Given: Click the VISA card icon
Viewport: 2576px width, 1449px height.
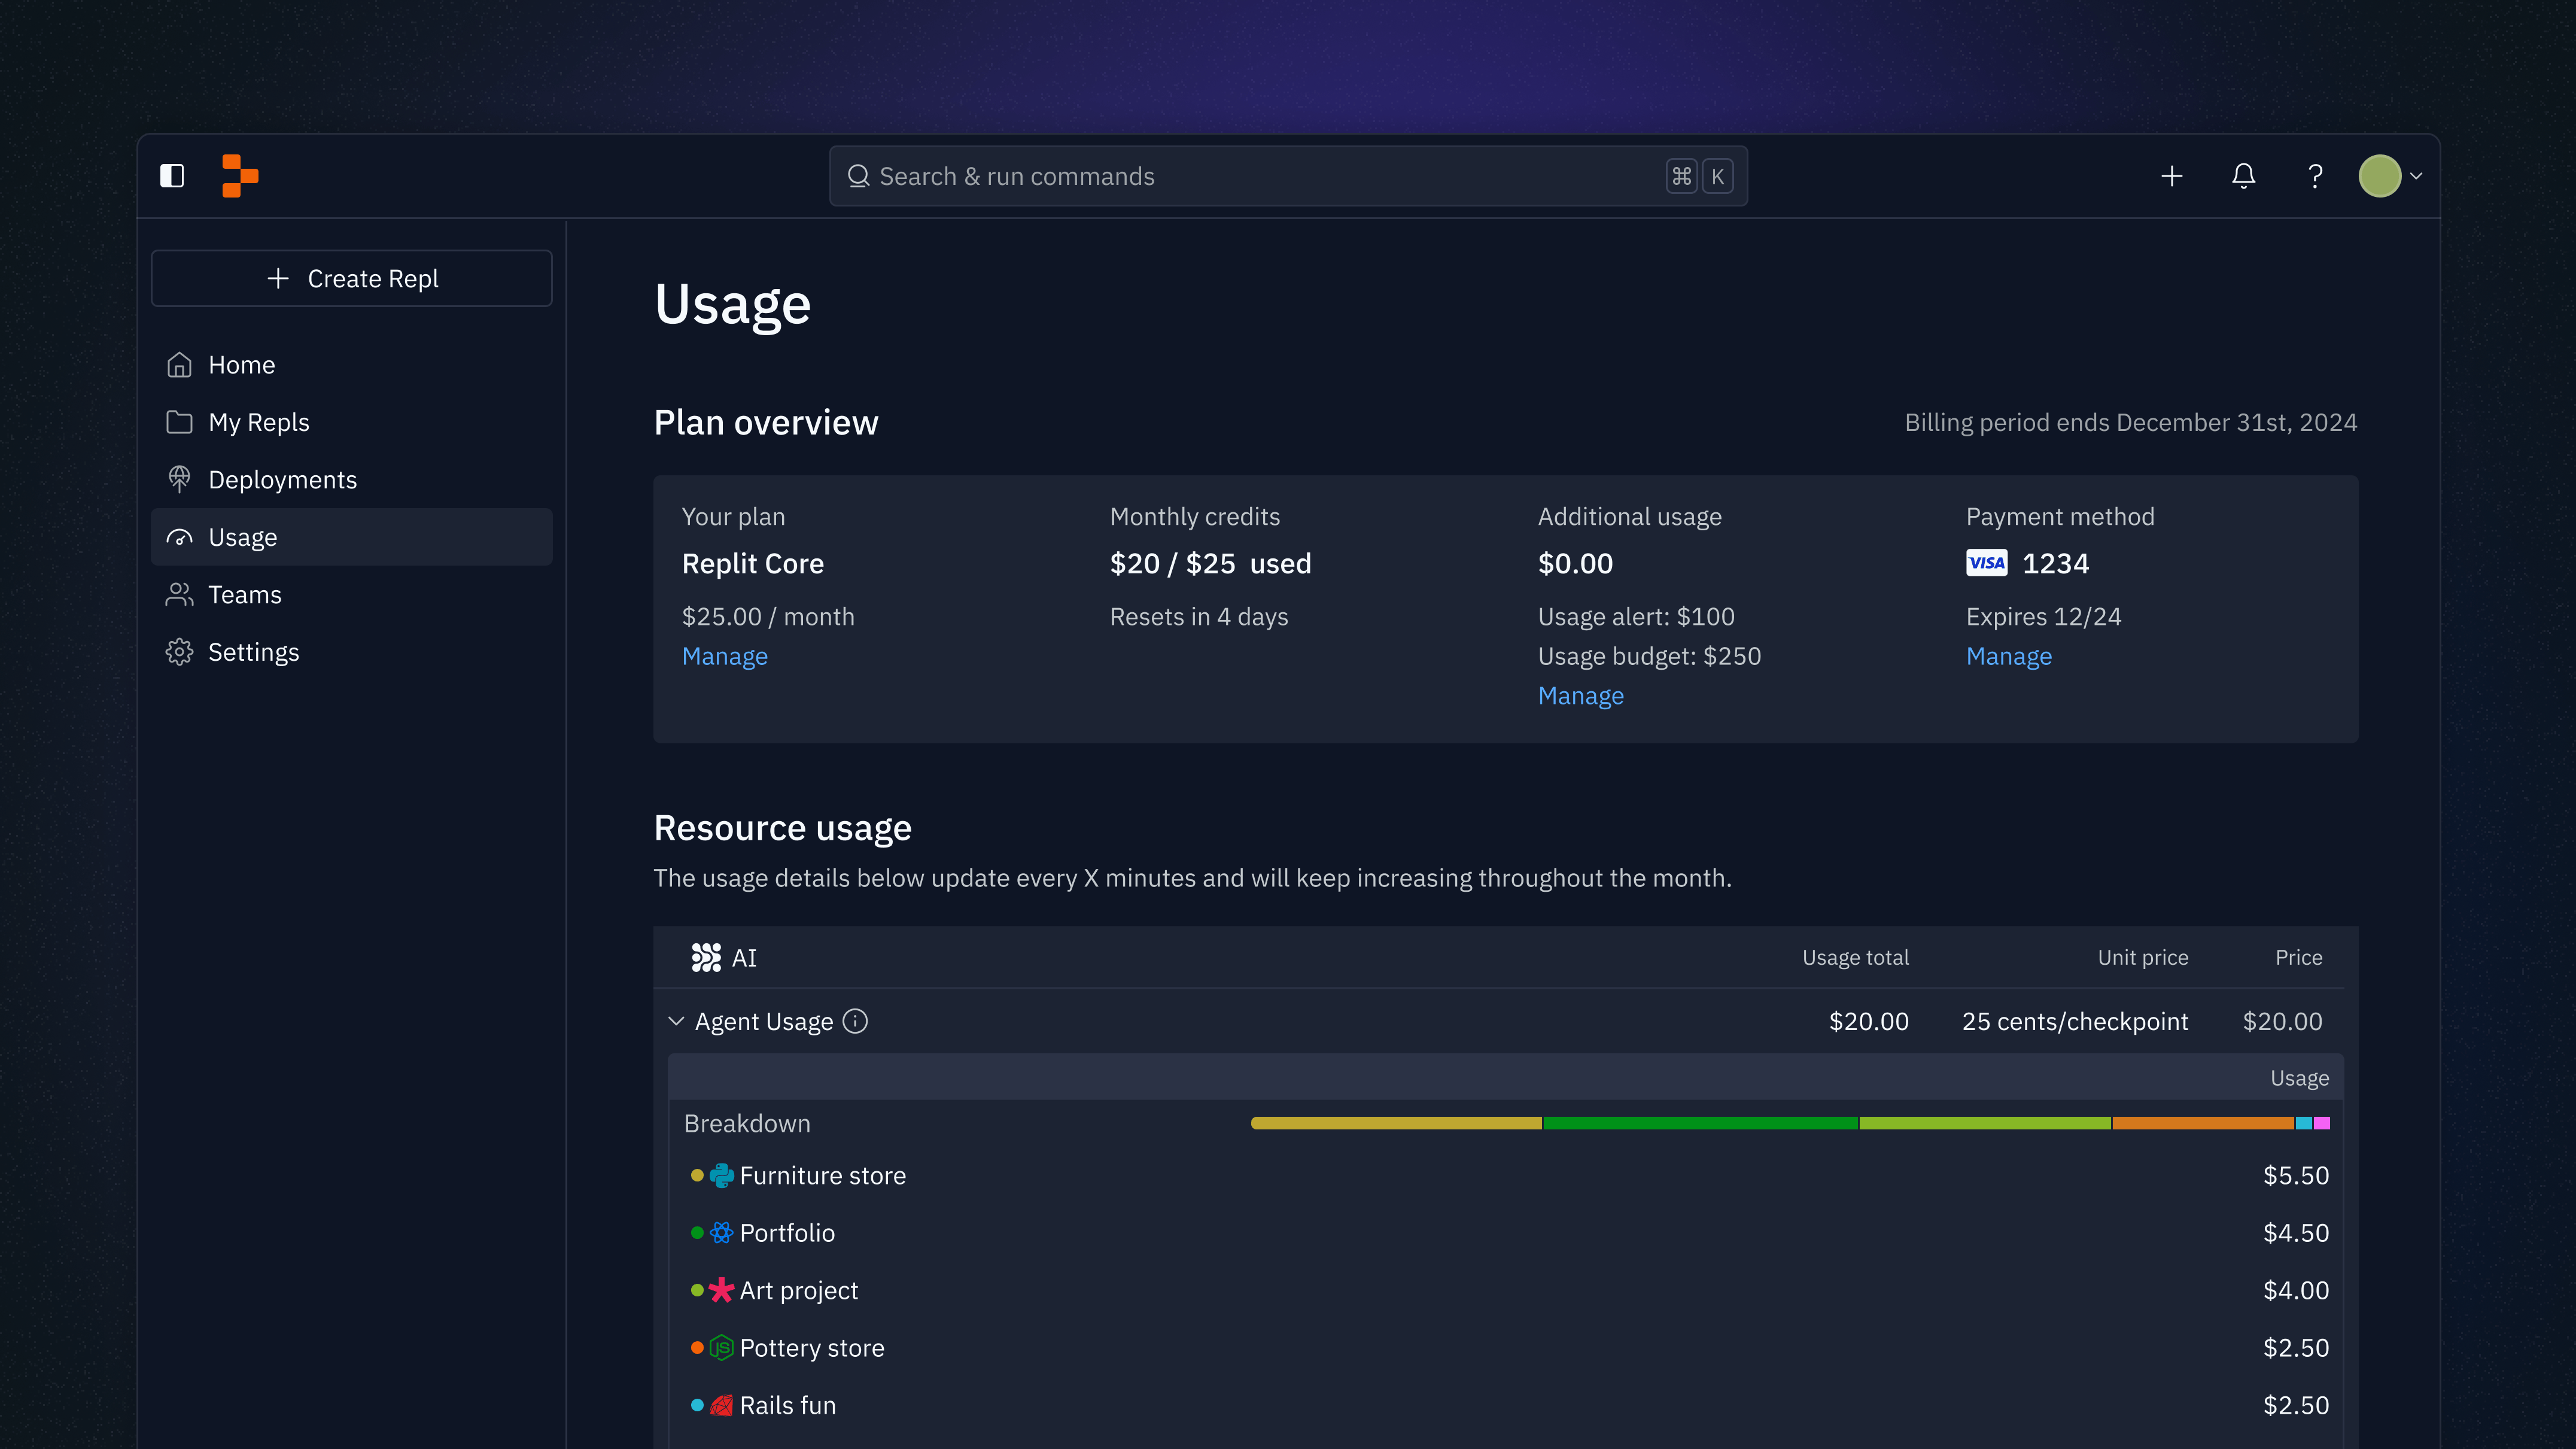Looking at the screenshot, I should coord(1986,563).
